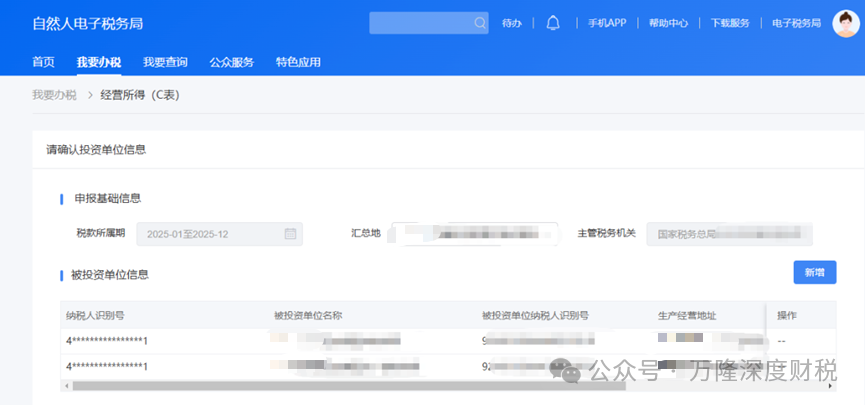Image resolution: width=865 pixels, height=405 pixels.
Task: Click the 下载服务 link
Action: pos(730,23)
